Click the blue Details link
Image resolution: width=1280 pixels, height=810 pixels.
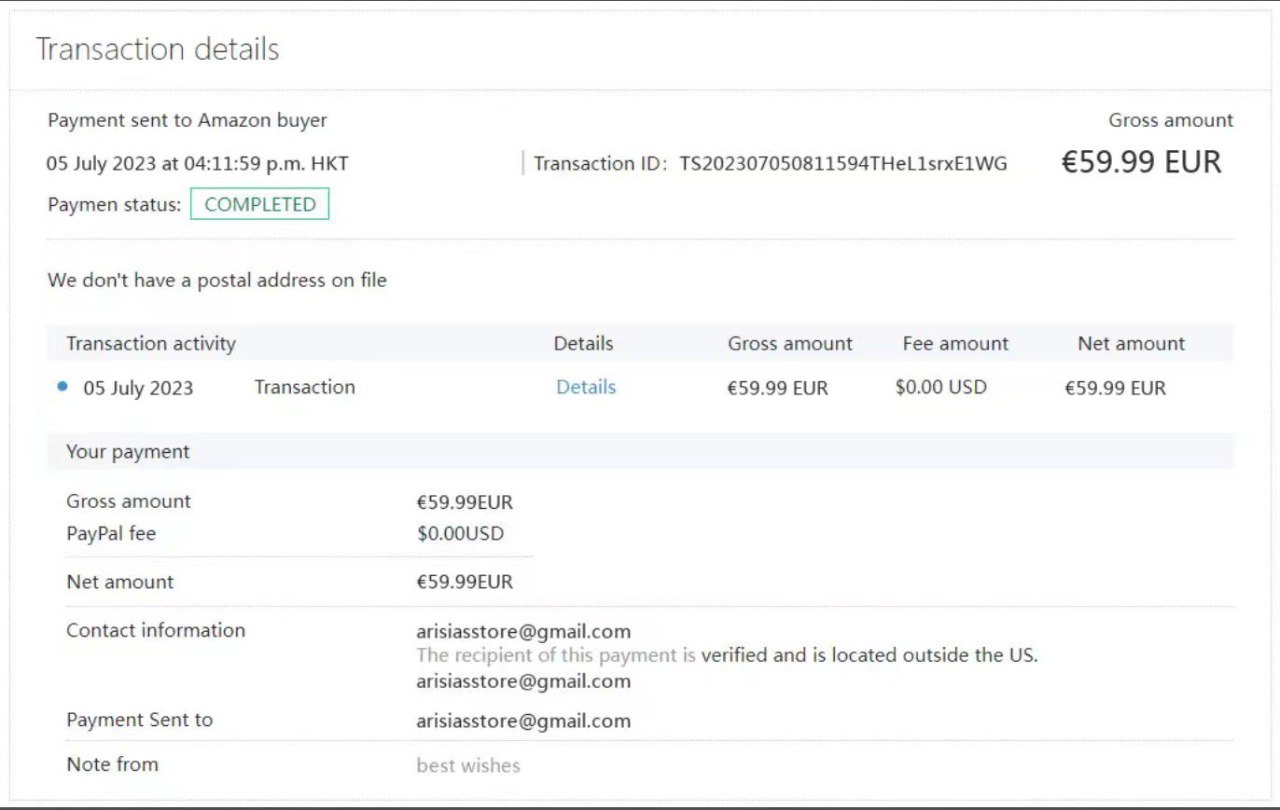coord(585,387)
